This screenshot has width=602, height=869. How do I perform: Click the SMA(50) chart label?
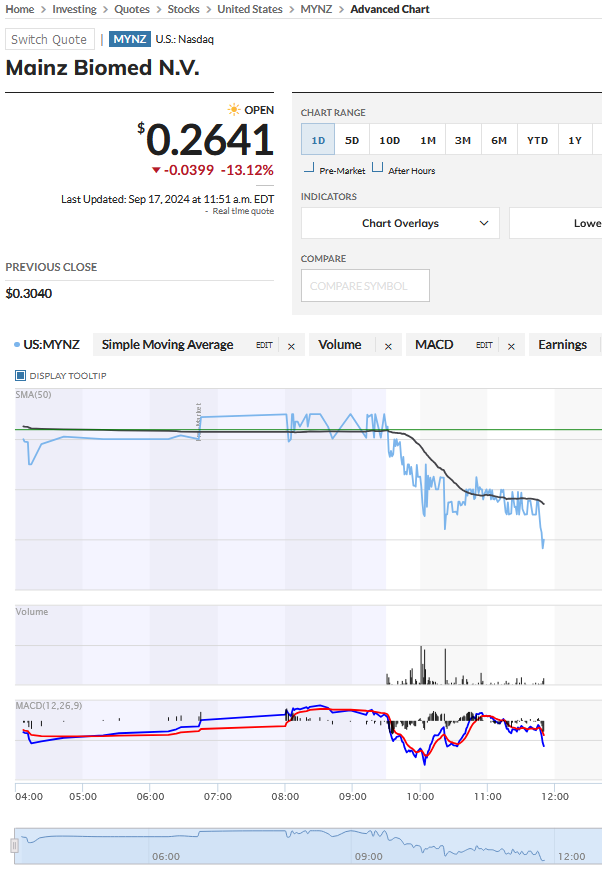point(33,395)
